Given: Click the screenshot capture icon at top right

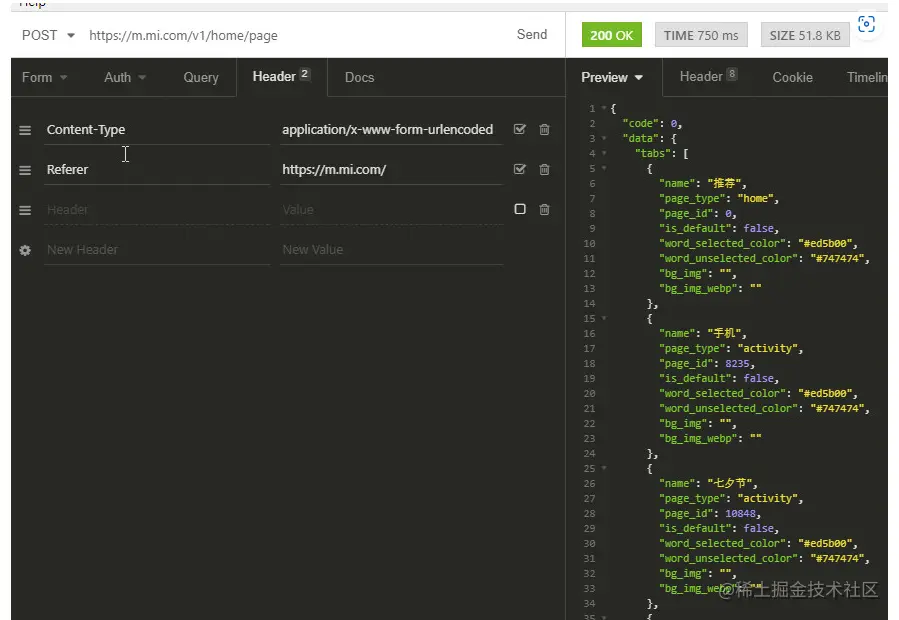Looking at the screenshot, I should coord(866,24).
